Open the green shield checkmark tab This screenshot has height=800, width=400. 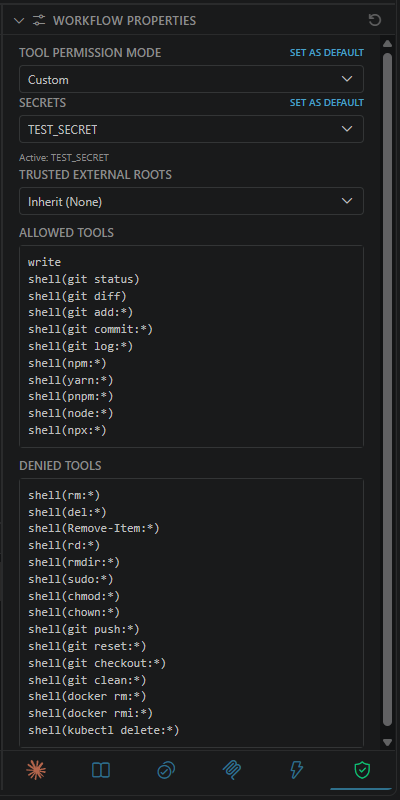pyautogui.click(x=362, y=770)
